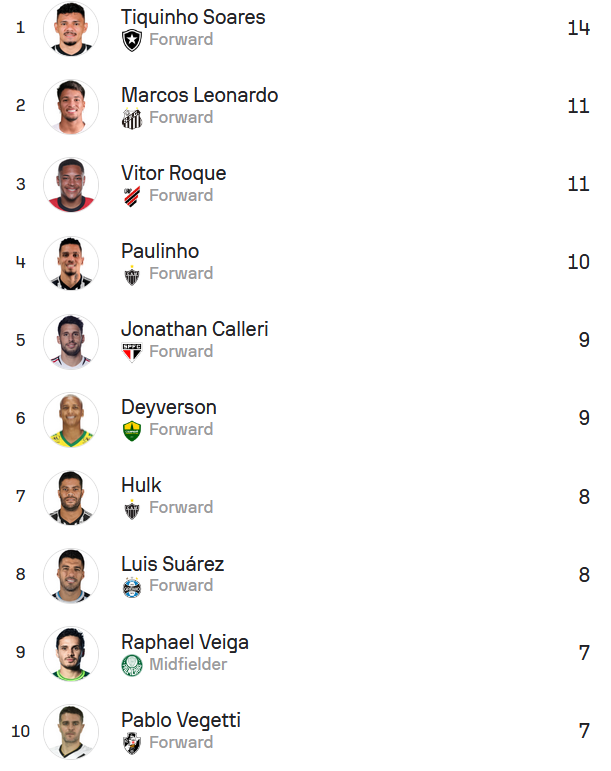Open Tiquinho Soares player photo
The height and width of the screenshot is (771, 611).
tap(71, 29)
